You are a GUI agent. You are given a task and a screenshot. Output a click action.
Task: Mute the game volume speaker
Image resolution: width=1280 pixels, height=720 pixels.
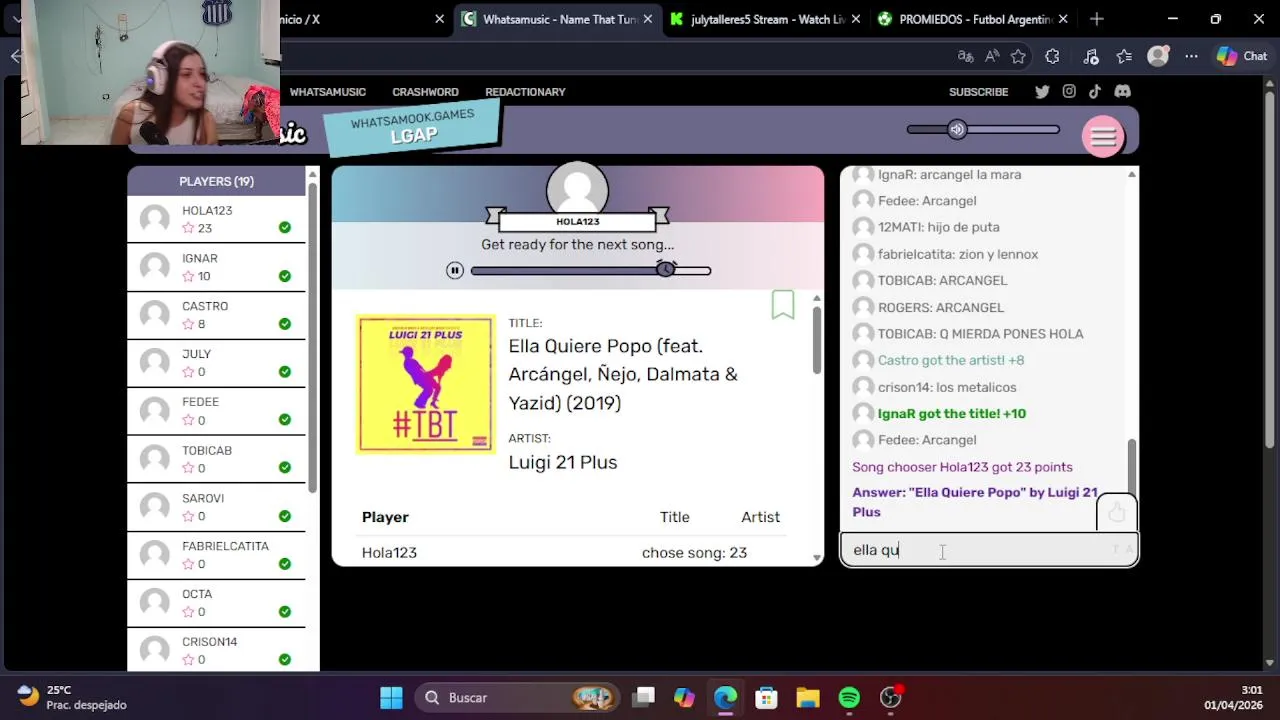click(x=957, y=129)
